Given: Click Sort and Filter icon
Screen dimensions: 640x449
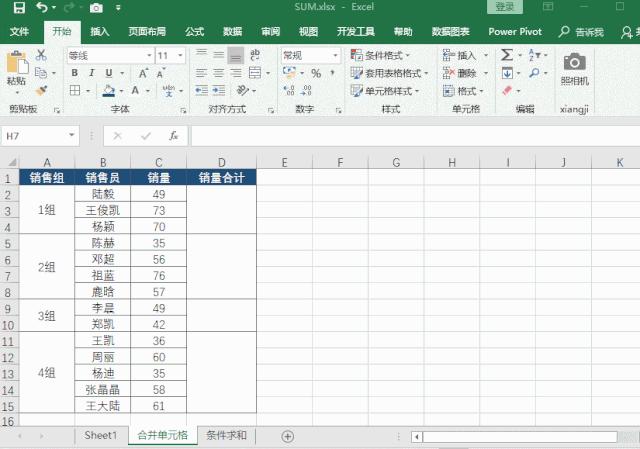Looking at the screenshot, I should [x=534, y=55].
